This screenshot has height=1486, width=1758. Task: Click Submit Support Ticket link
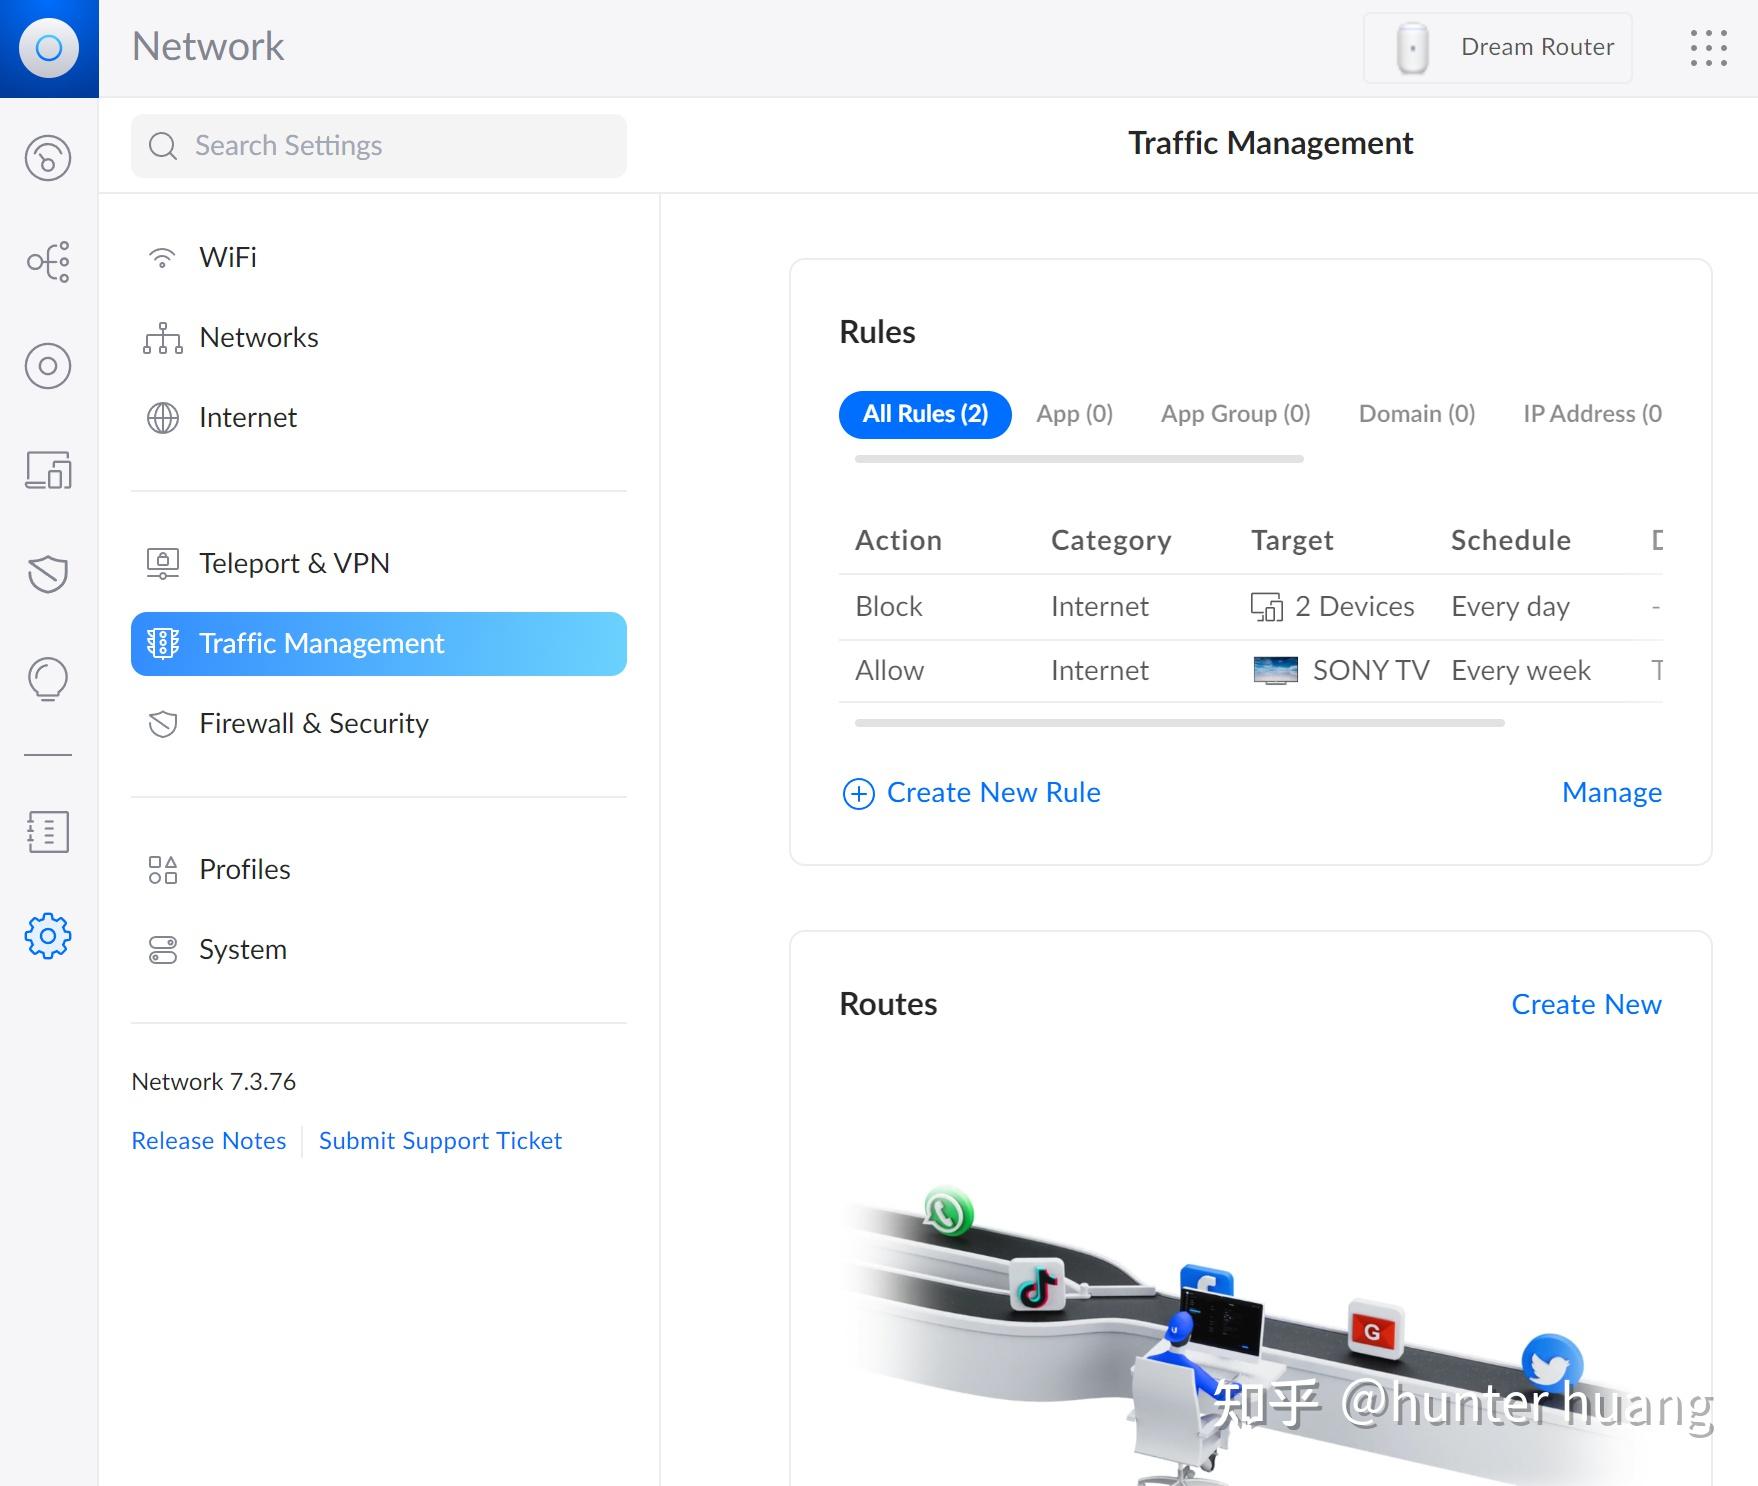click(441, 1141)
